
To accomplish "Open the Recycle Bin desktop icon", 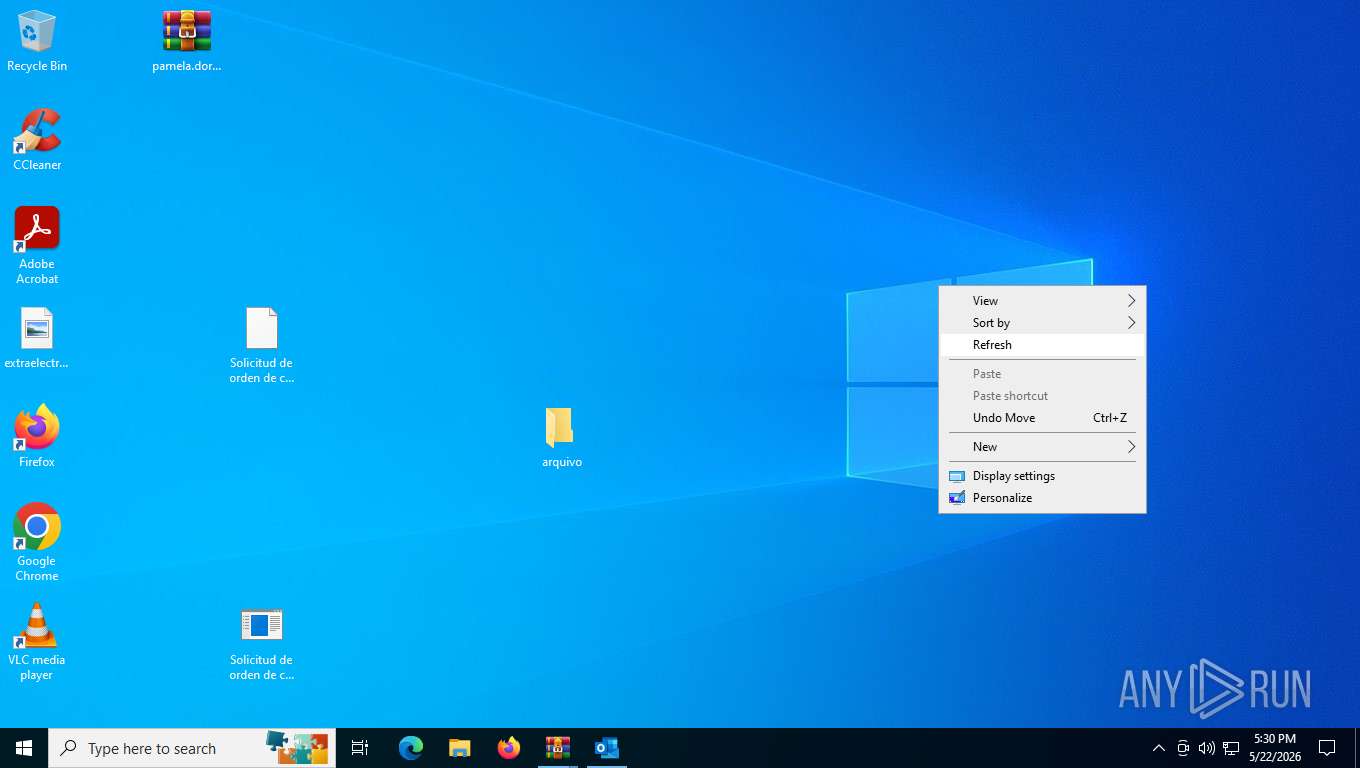I will (x=37, y=41).
